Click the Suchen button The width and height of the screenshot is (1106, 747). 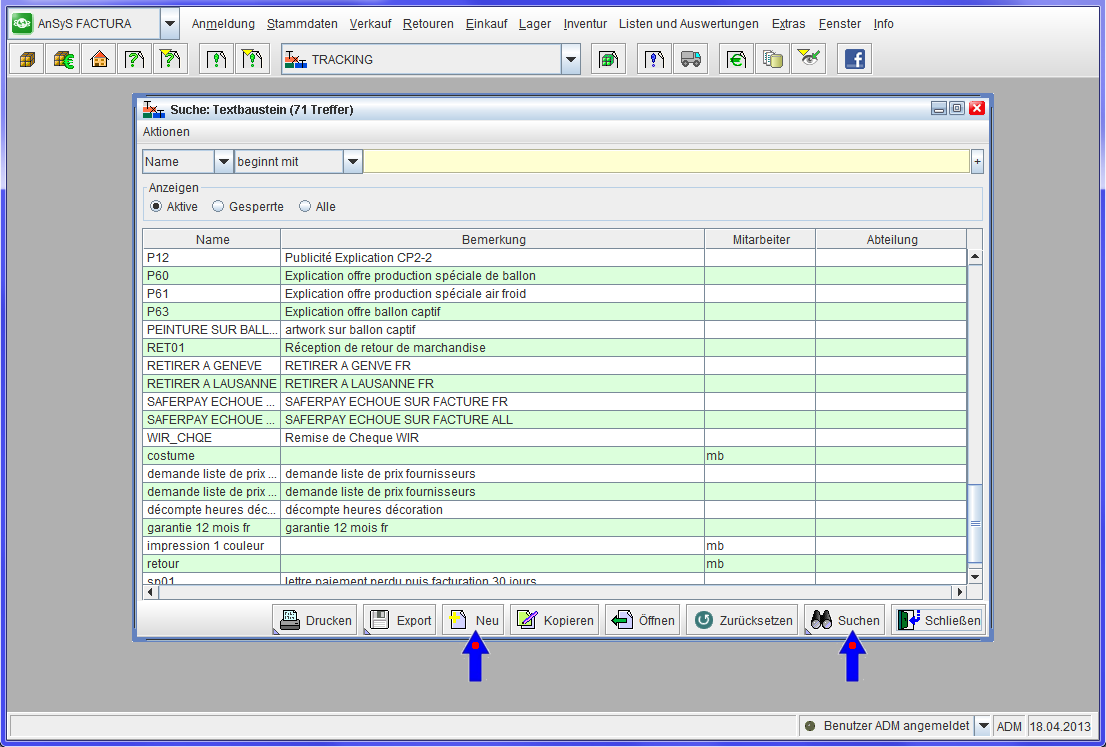pyautogui.click(x=845, y=620)
